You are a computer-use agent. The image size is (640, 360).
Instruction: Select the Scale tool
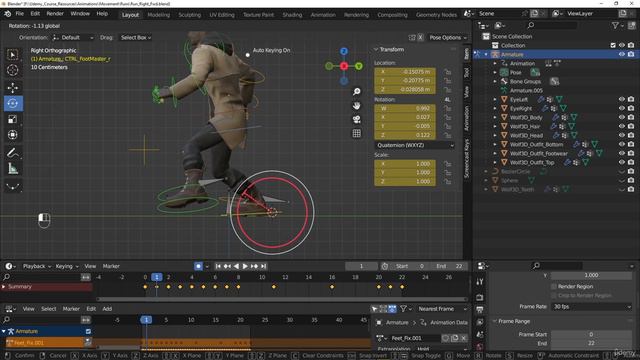coord(13,119)
